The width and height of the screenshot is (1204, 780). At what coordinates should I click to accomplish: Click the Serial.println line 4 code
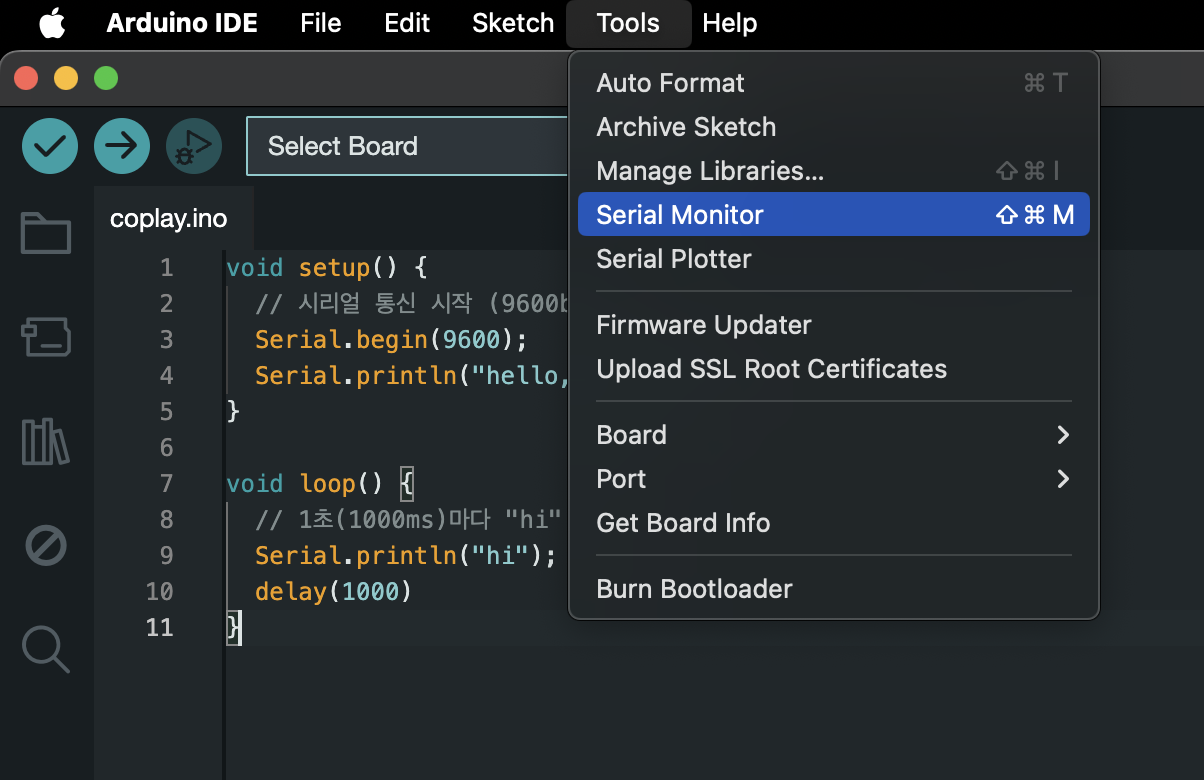pyautogui.click(x=411, y=376)
